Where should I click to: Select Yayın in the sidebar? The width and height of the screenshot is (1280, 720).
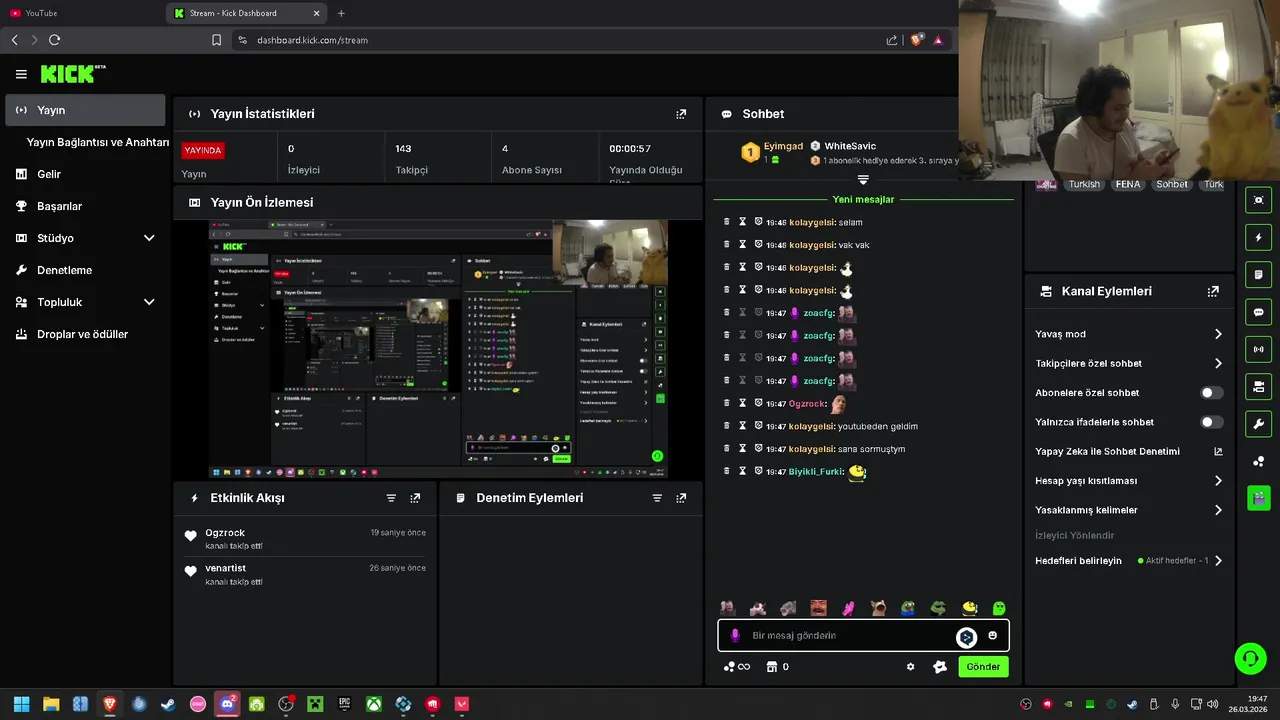click(x=85, y=110)
